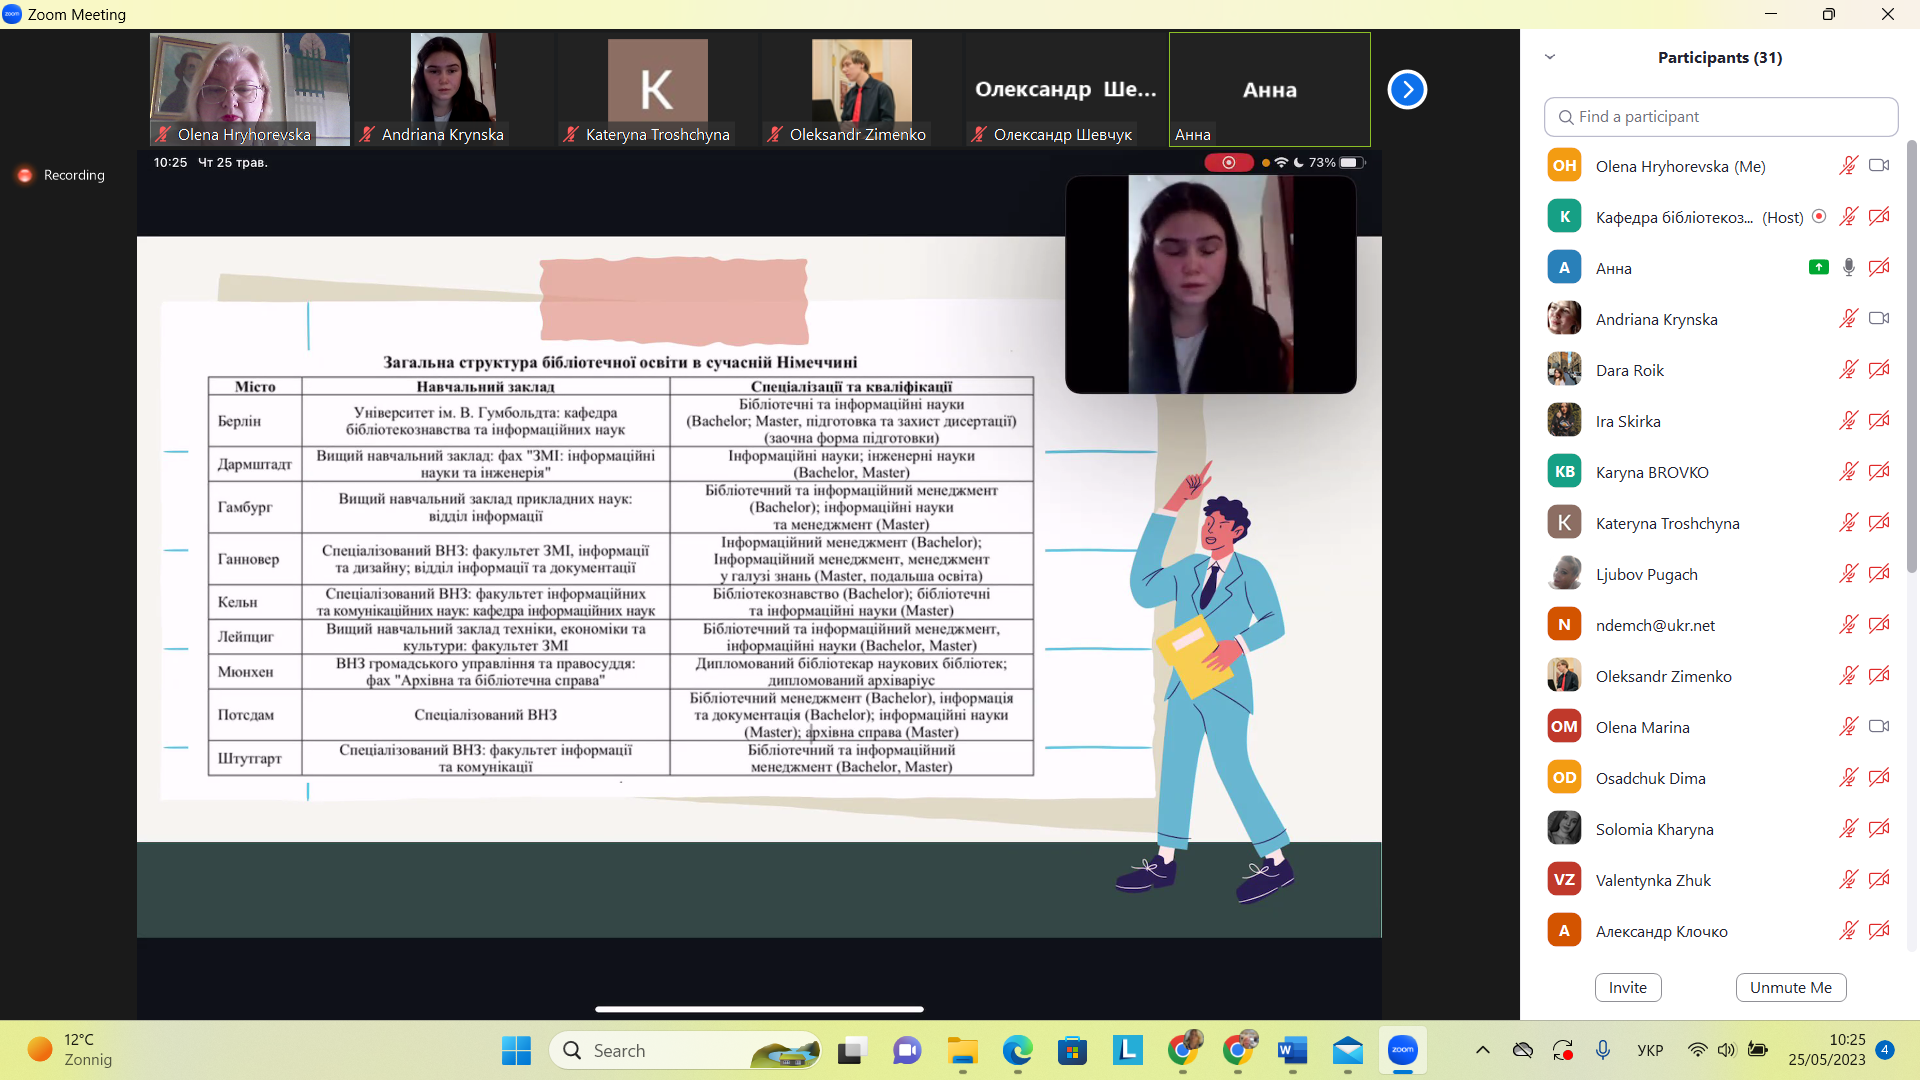Click the Find a participant search field

click(x=1720, y=117)
